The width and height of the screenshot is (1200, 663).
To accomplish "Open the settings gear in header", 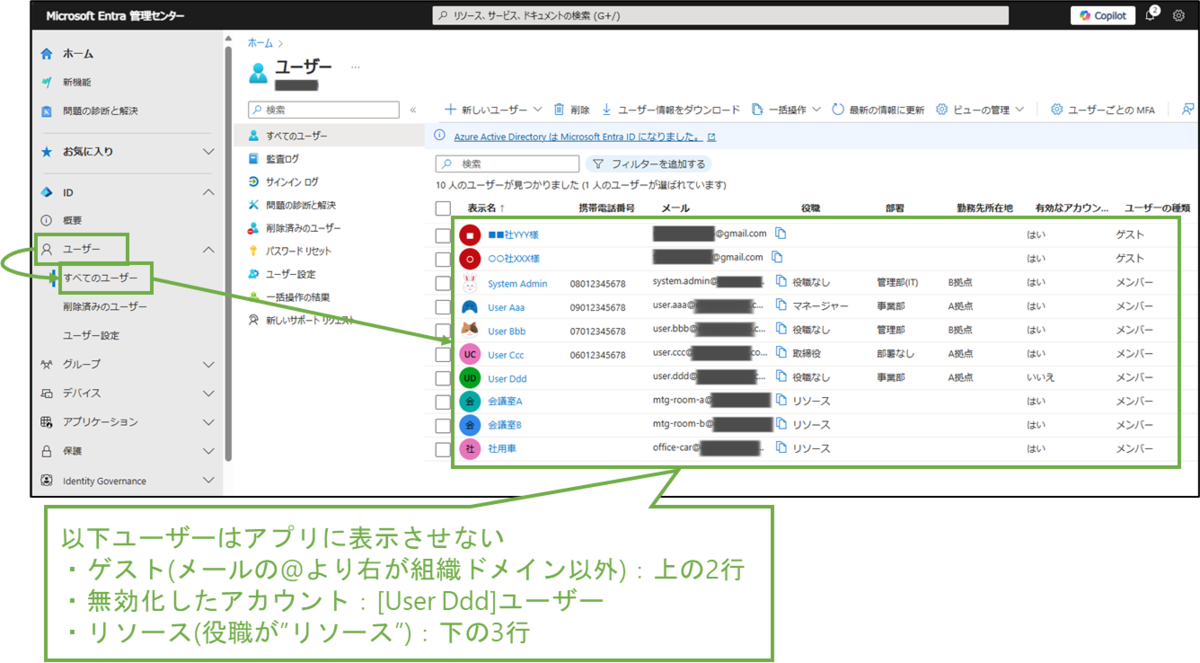I will [1177, 15].
